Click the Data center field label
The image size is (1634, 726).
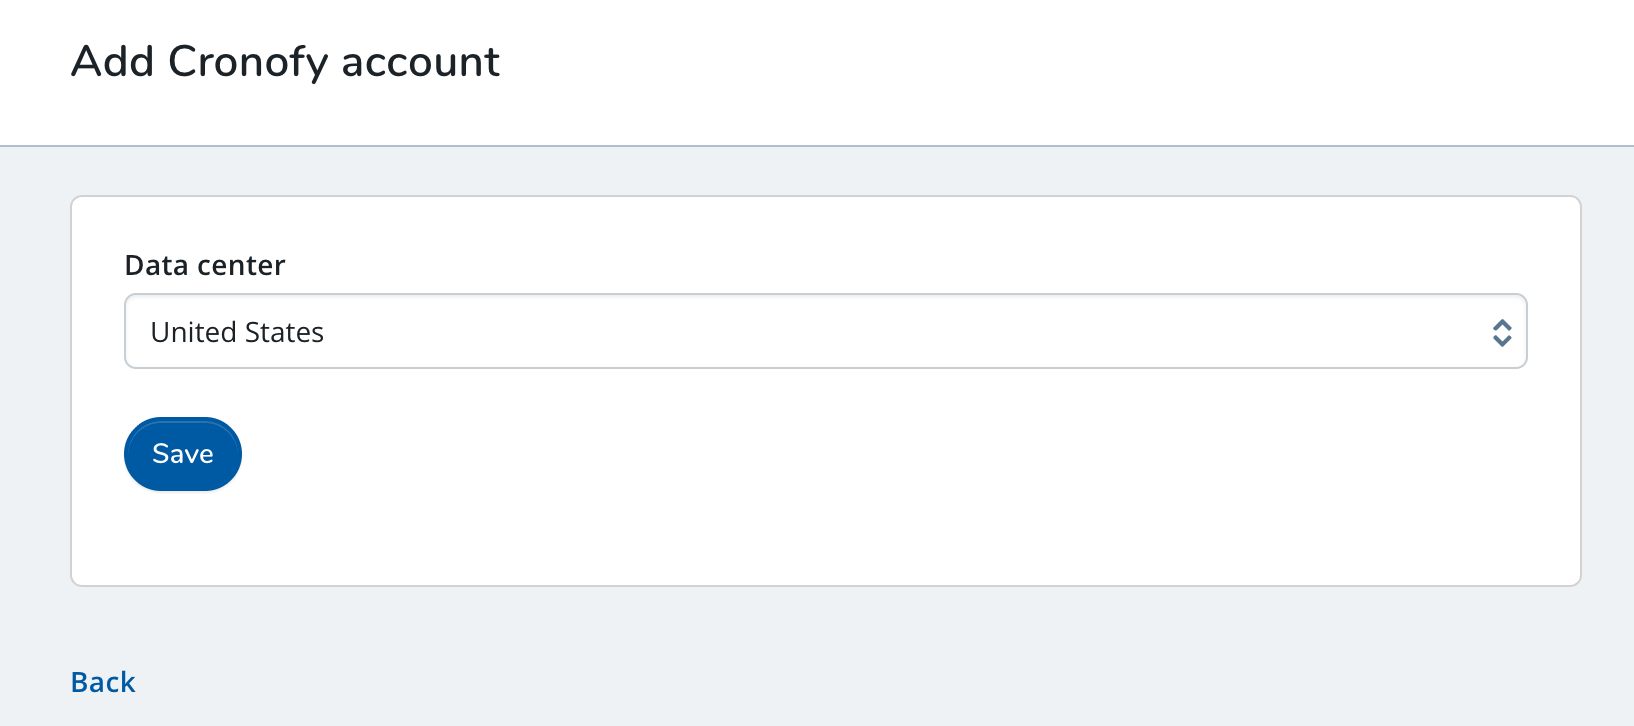click(204, 265)
